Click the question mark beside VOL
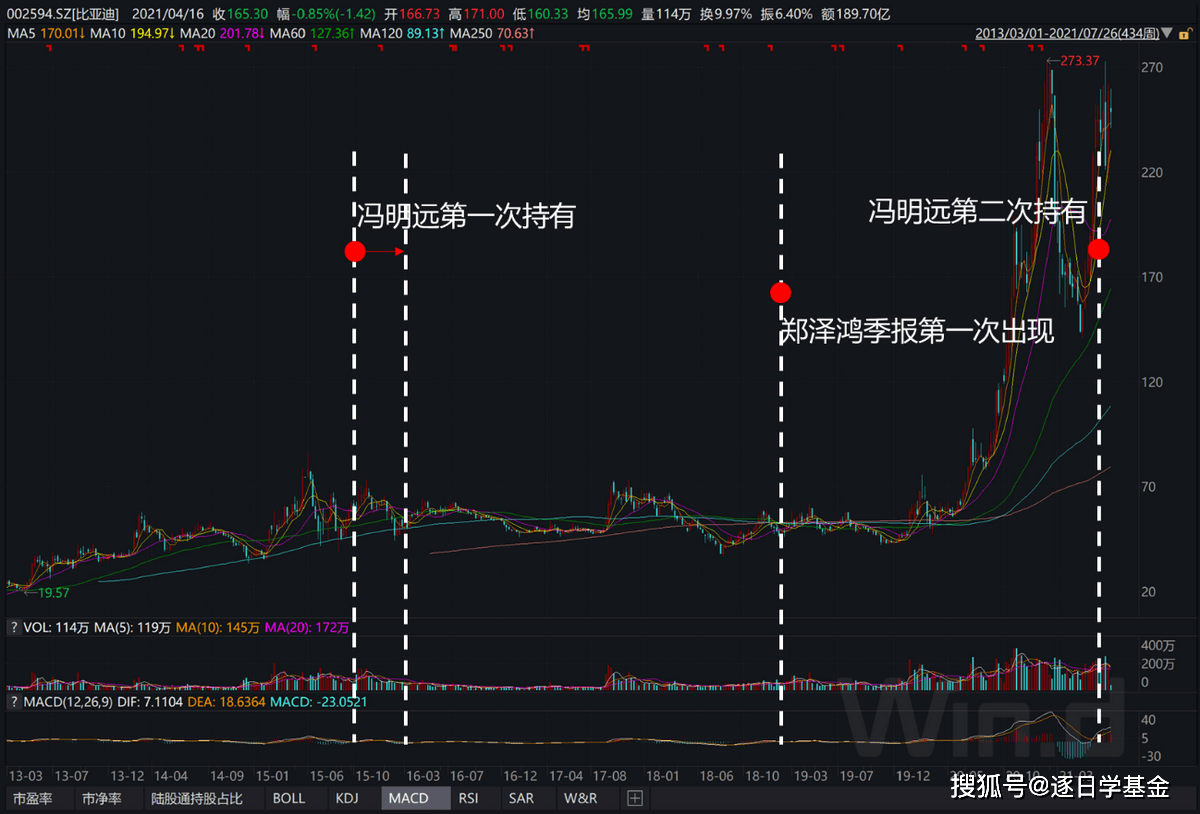Image resolution: width=1200 pixels, height=814 pixels. coord(14,627)
